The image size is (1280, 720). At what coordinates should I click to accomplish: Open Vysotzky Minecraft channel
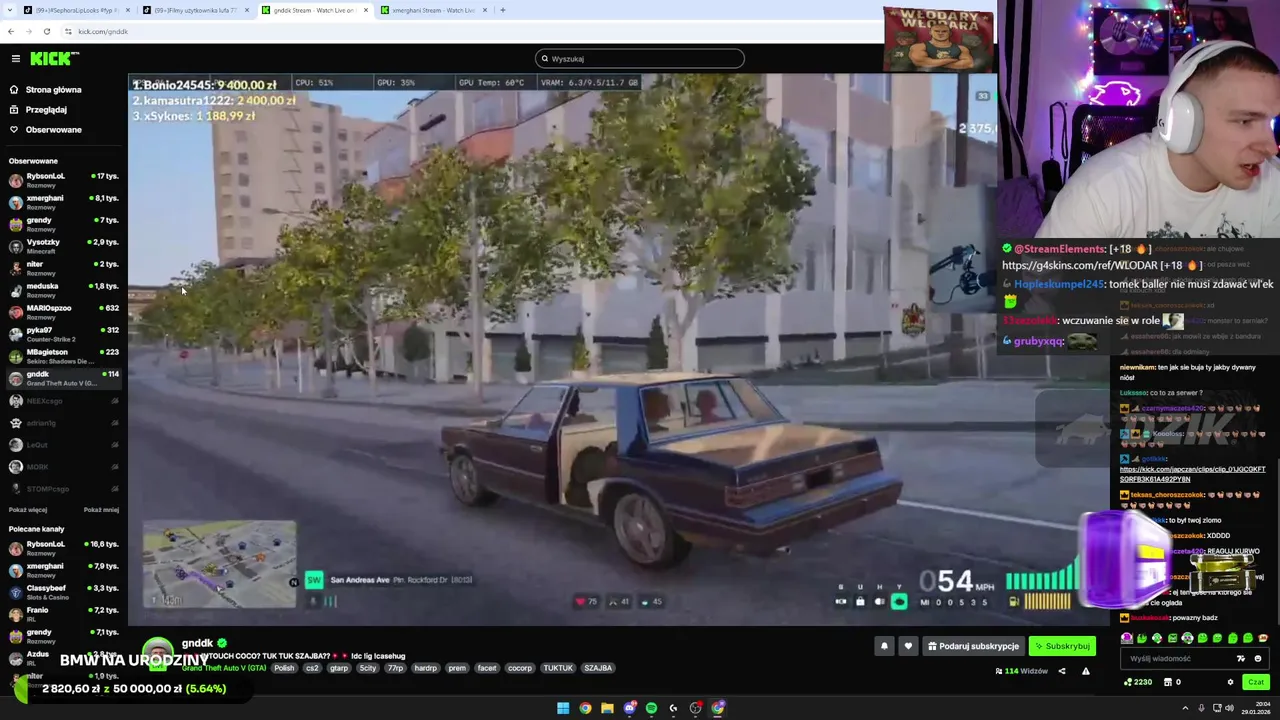click(x=63, y=246)
